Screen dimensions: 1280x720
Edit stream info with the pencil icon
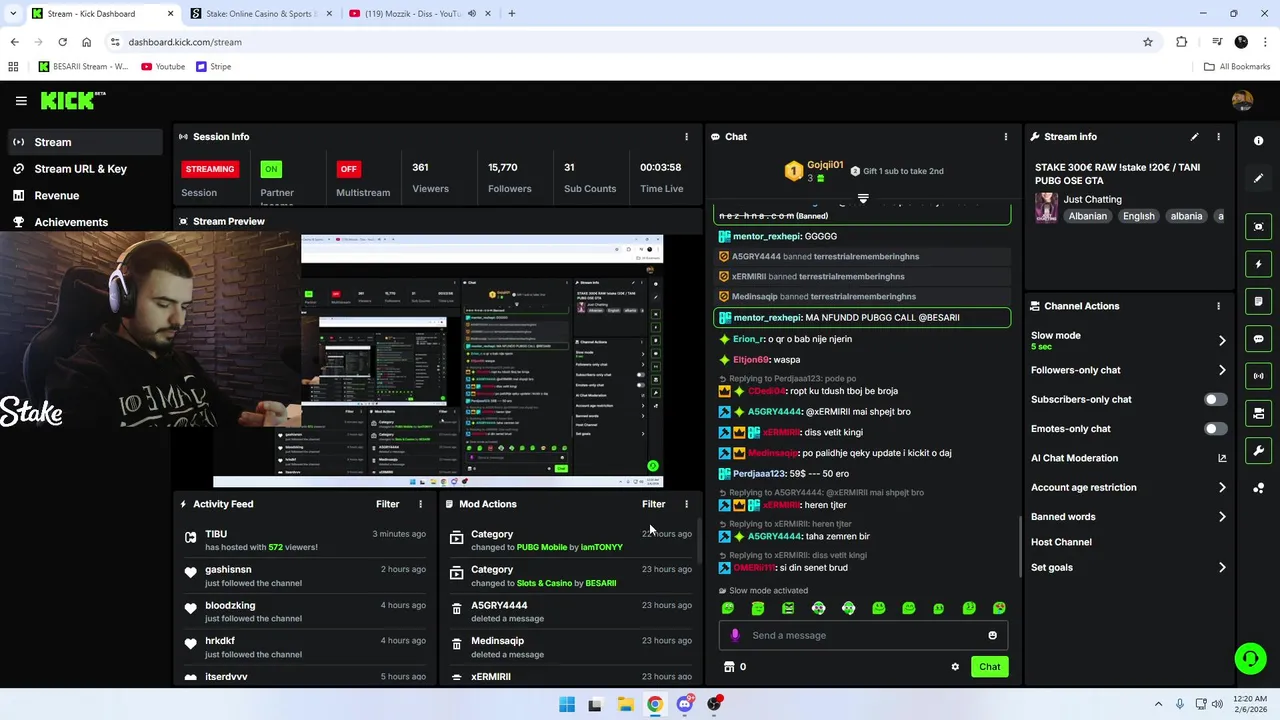(1194, 137)
